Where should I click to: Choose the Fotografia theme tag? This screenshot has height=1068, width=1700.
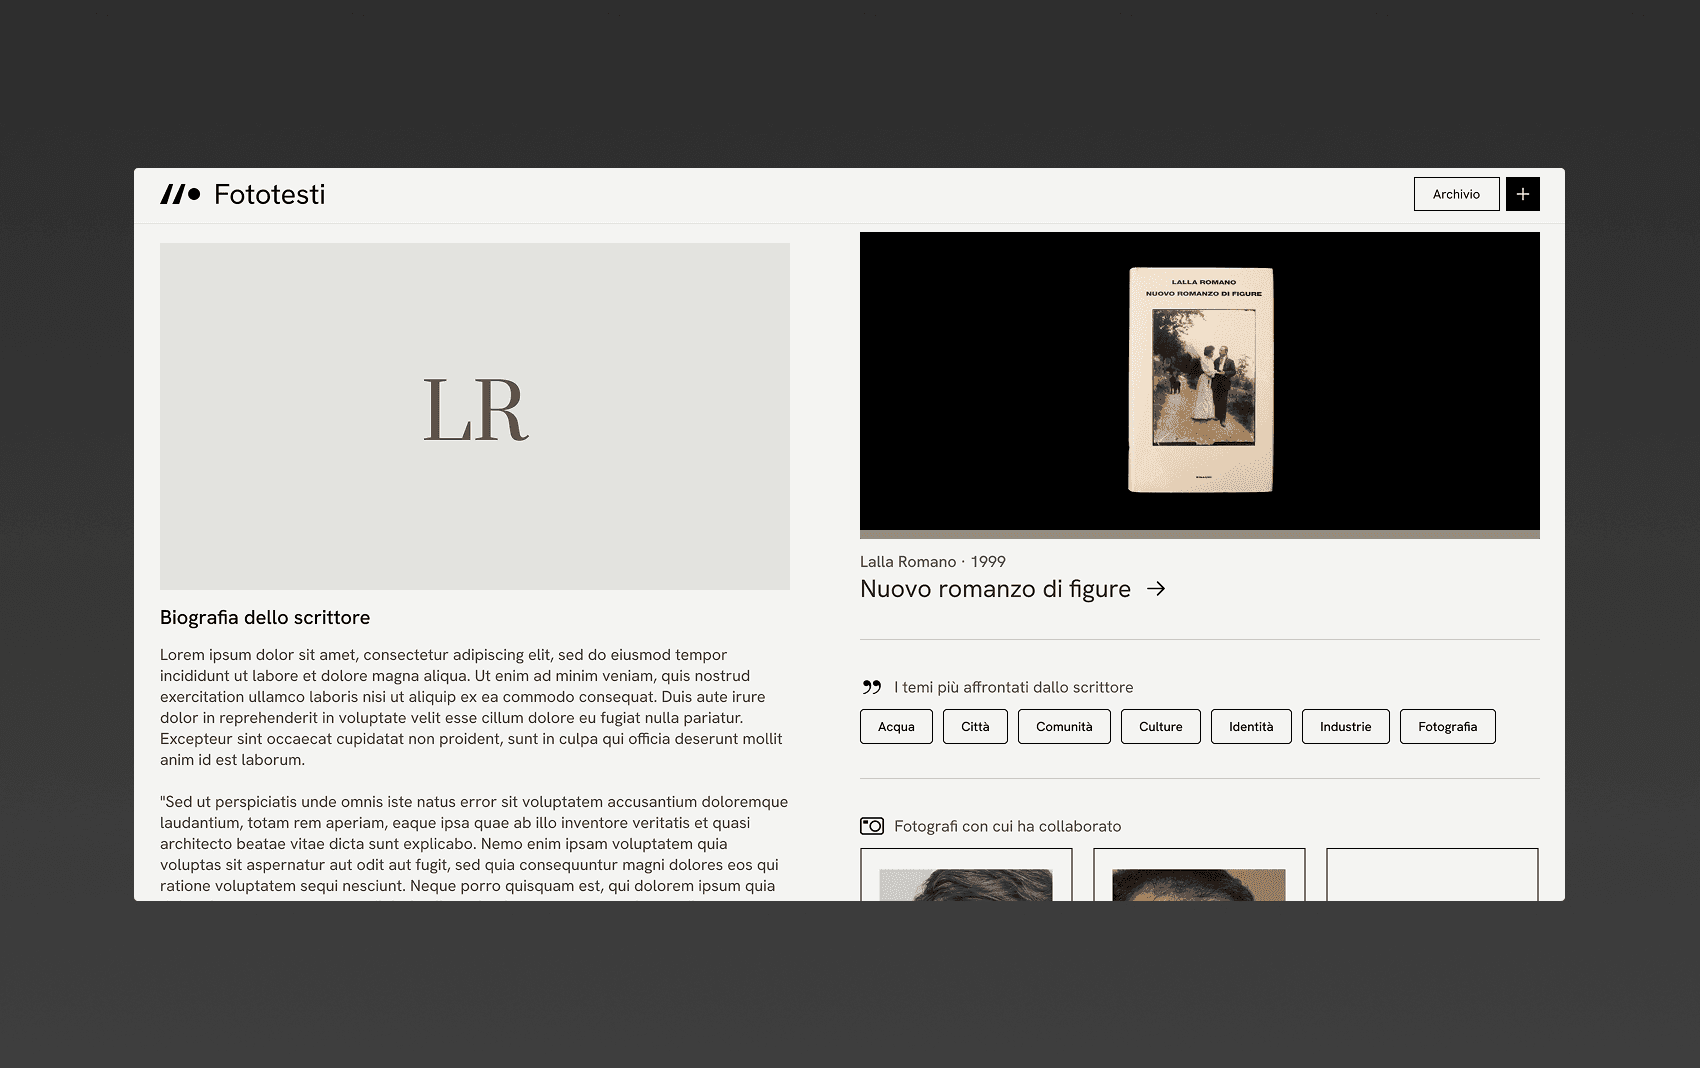[x=1448, y=727]
